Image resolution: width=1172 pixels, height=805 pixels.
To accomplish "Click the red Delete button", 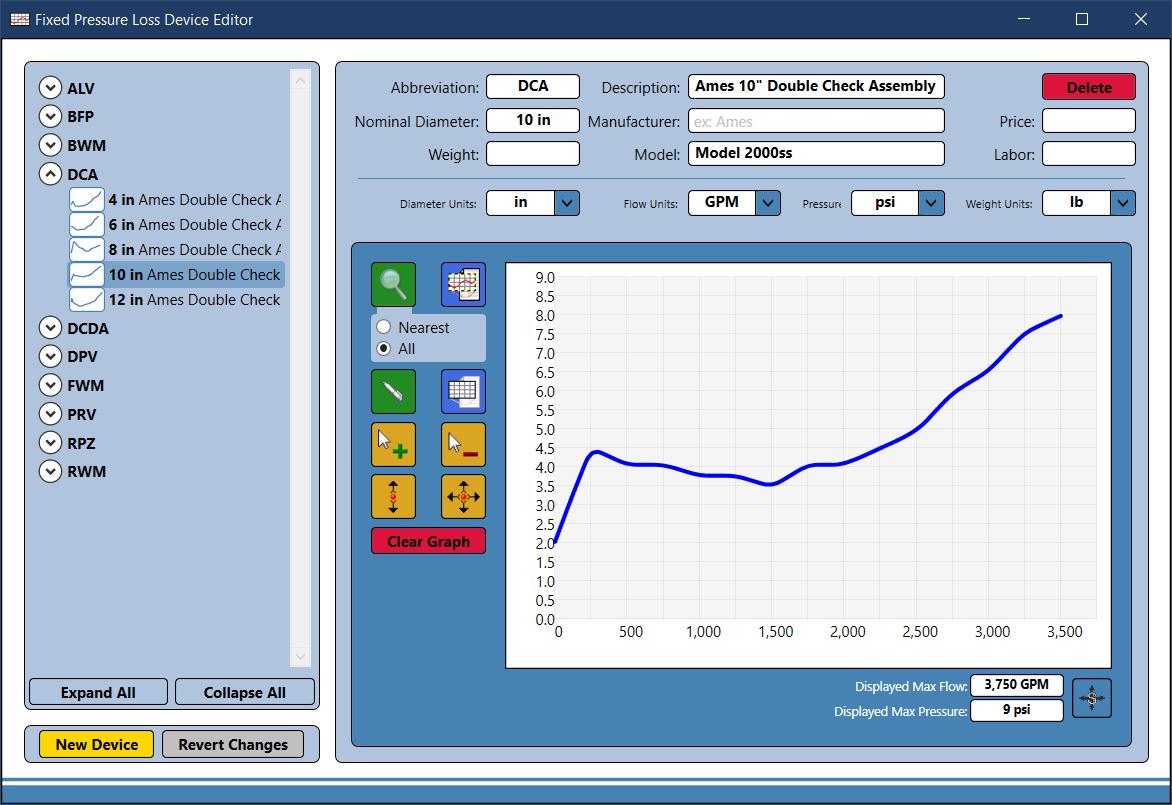I will 1088,87.
